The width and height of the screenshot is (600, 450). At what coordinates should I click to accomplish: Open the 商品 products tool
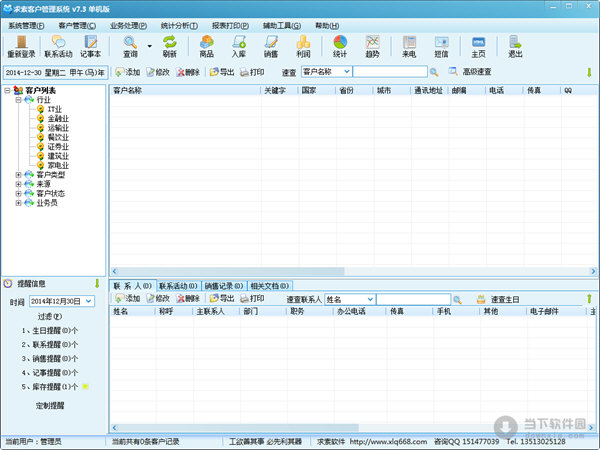point(207,46)
